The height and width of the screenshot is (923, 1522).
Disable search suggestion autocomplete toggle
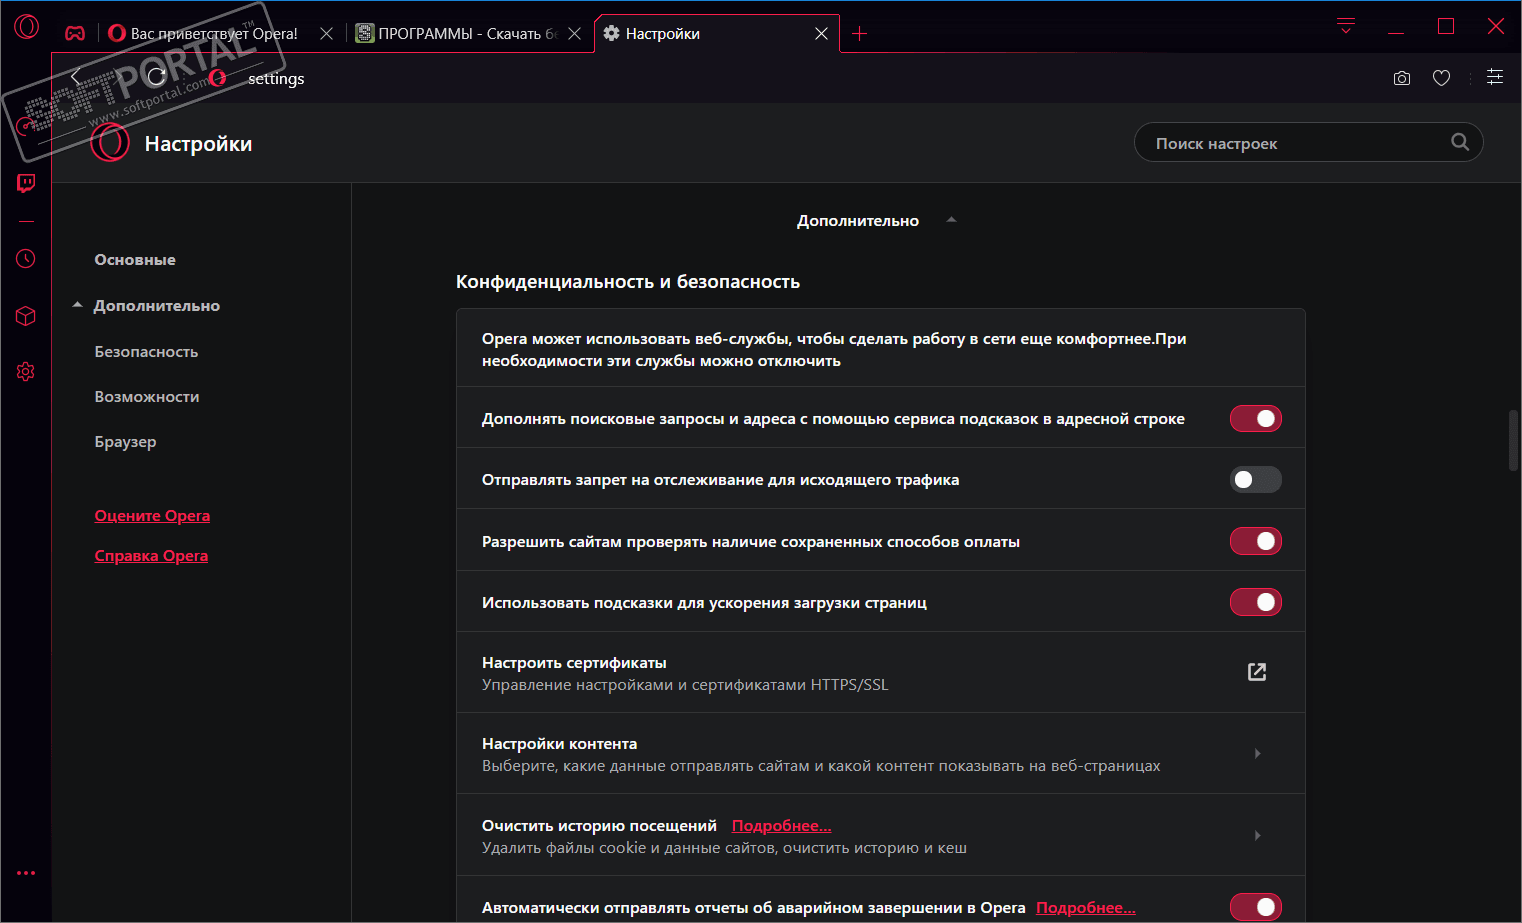pyautogui.click(x=1256, y=419)
